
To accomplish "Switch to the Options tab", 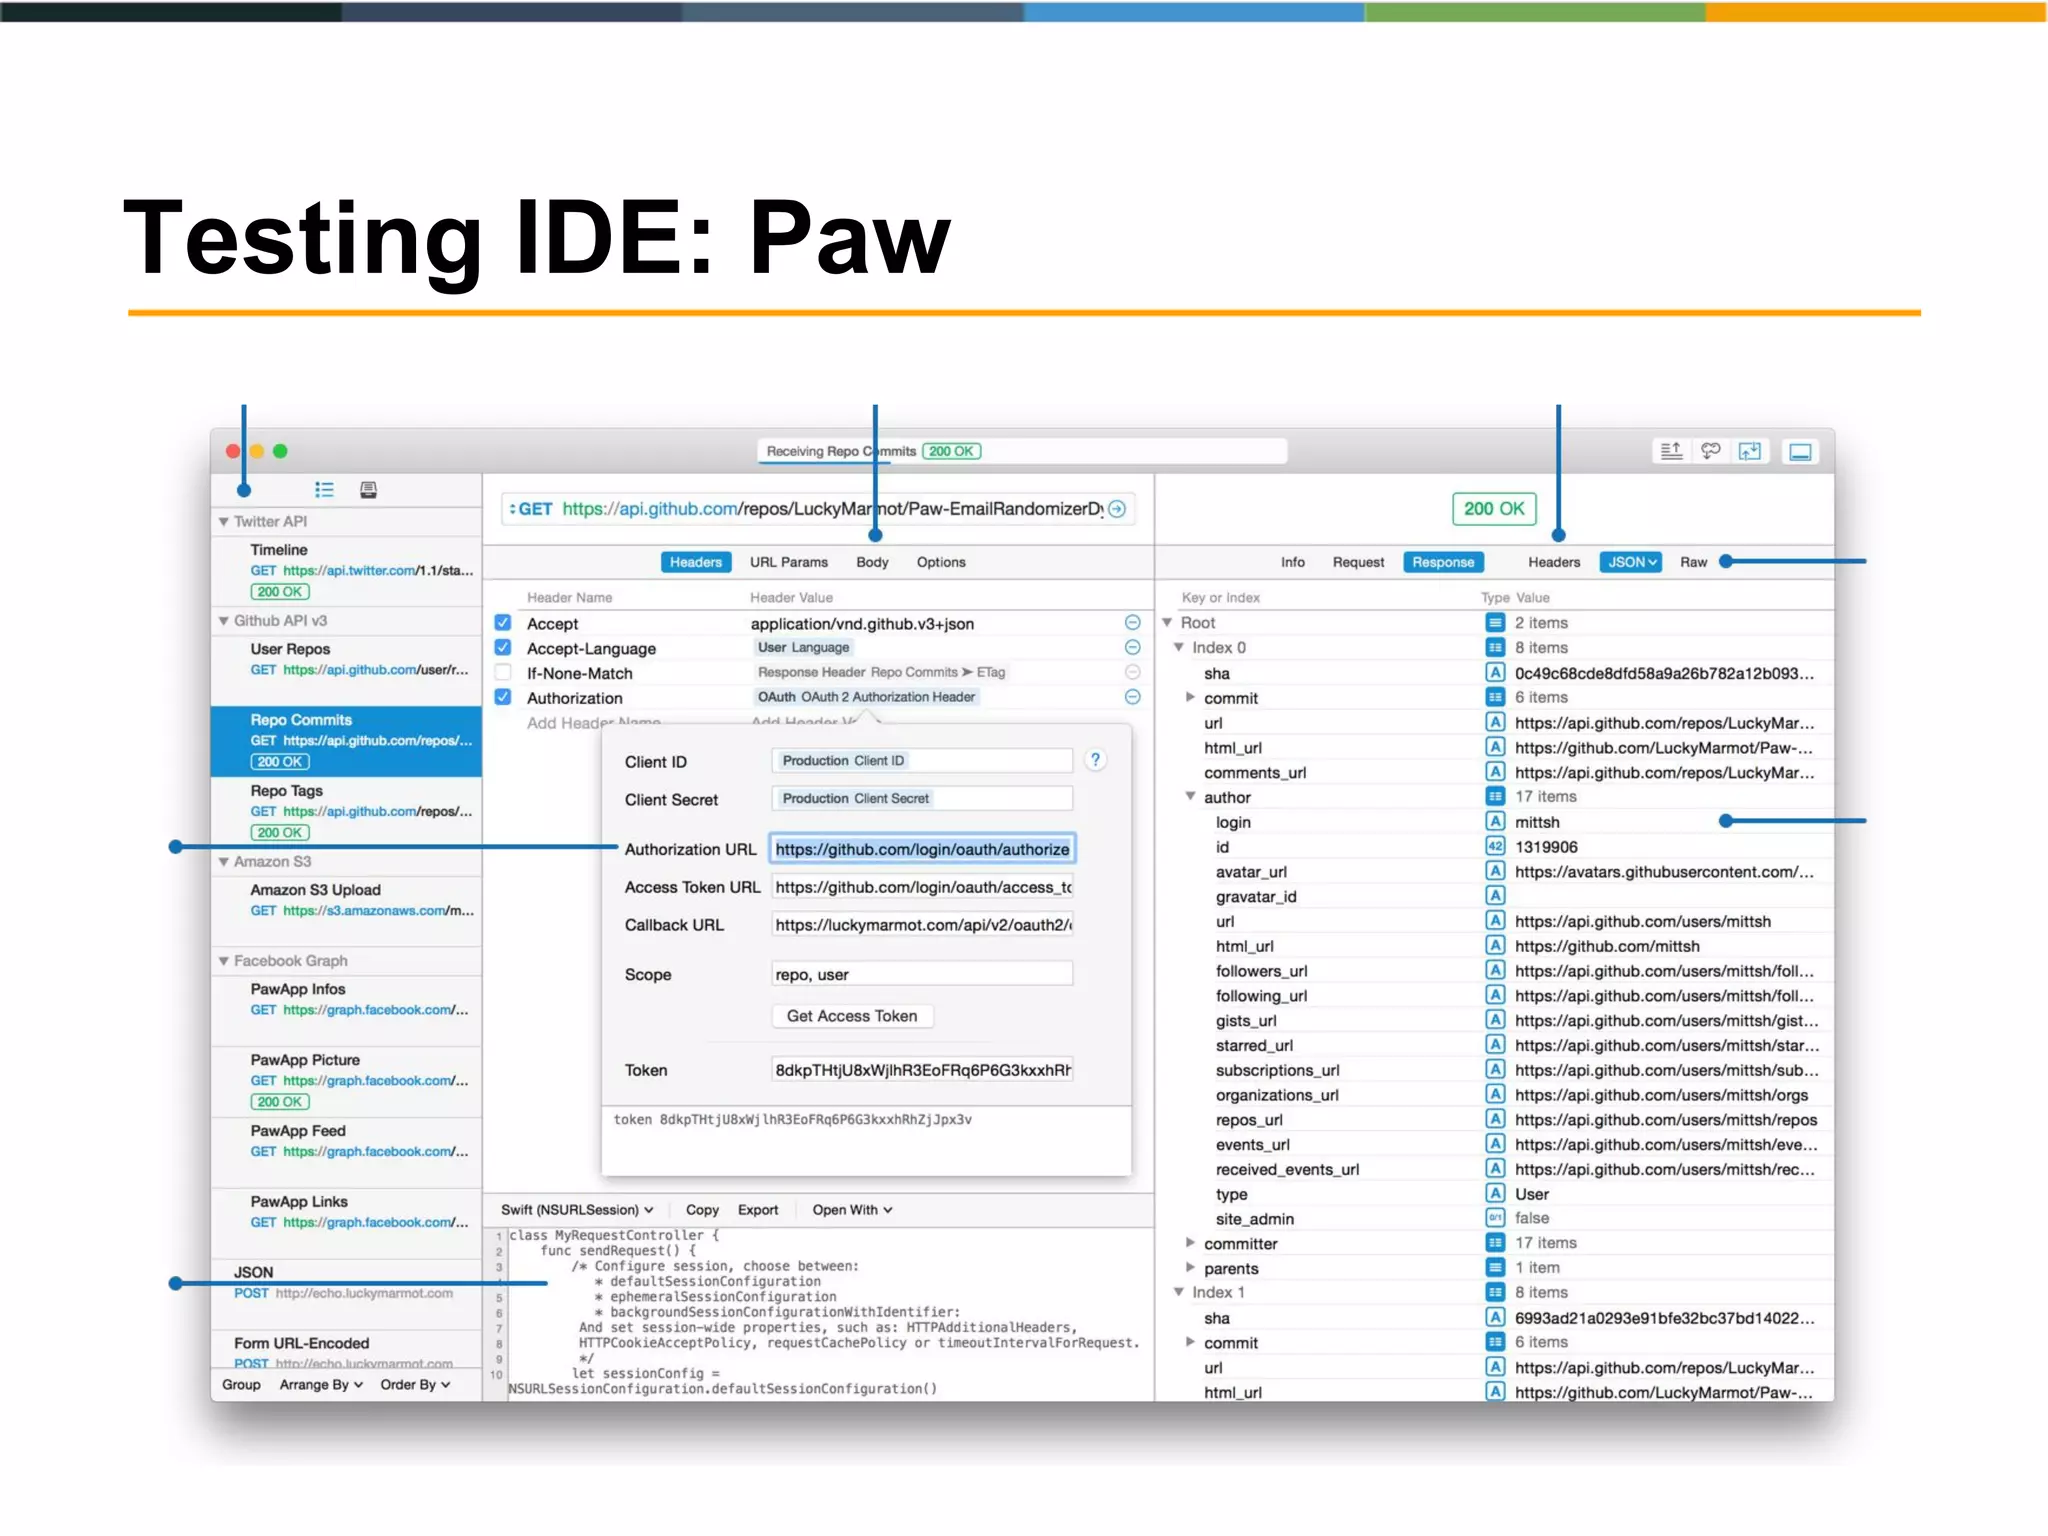I will click(941, 562).
